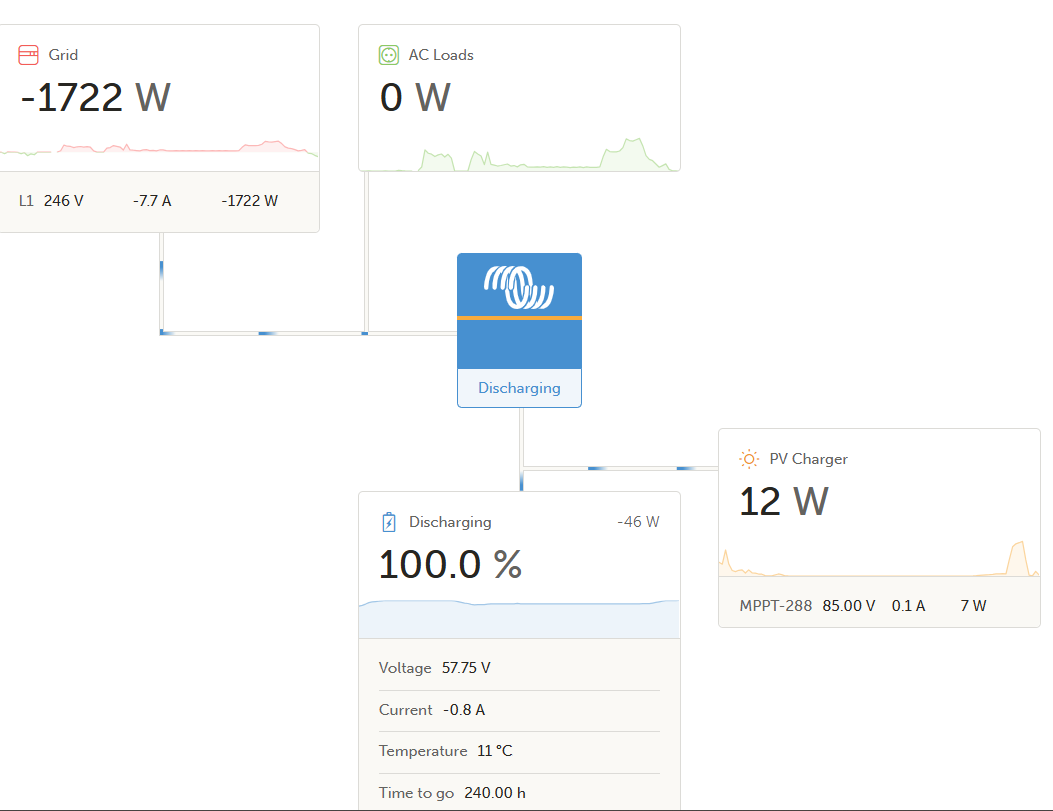Select the AC Loads 0 W value
The height and width of the screenshot is (811, 1053).
tap(415, 97)
